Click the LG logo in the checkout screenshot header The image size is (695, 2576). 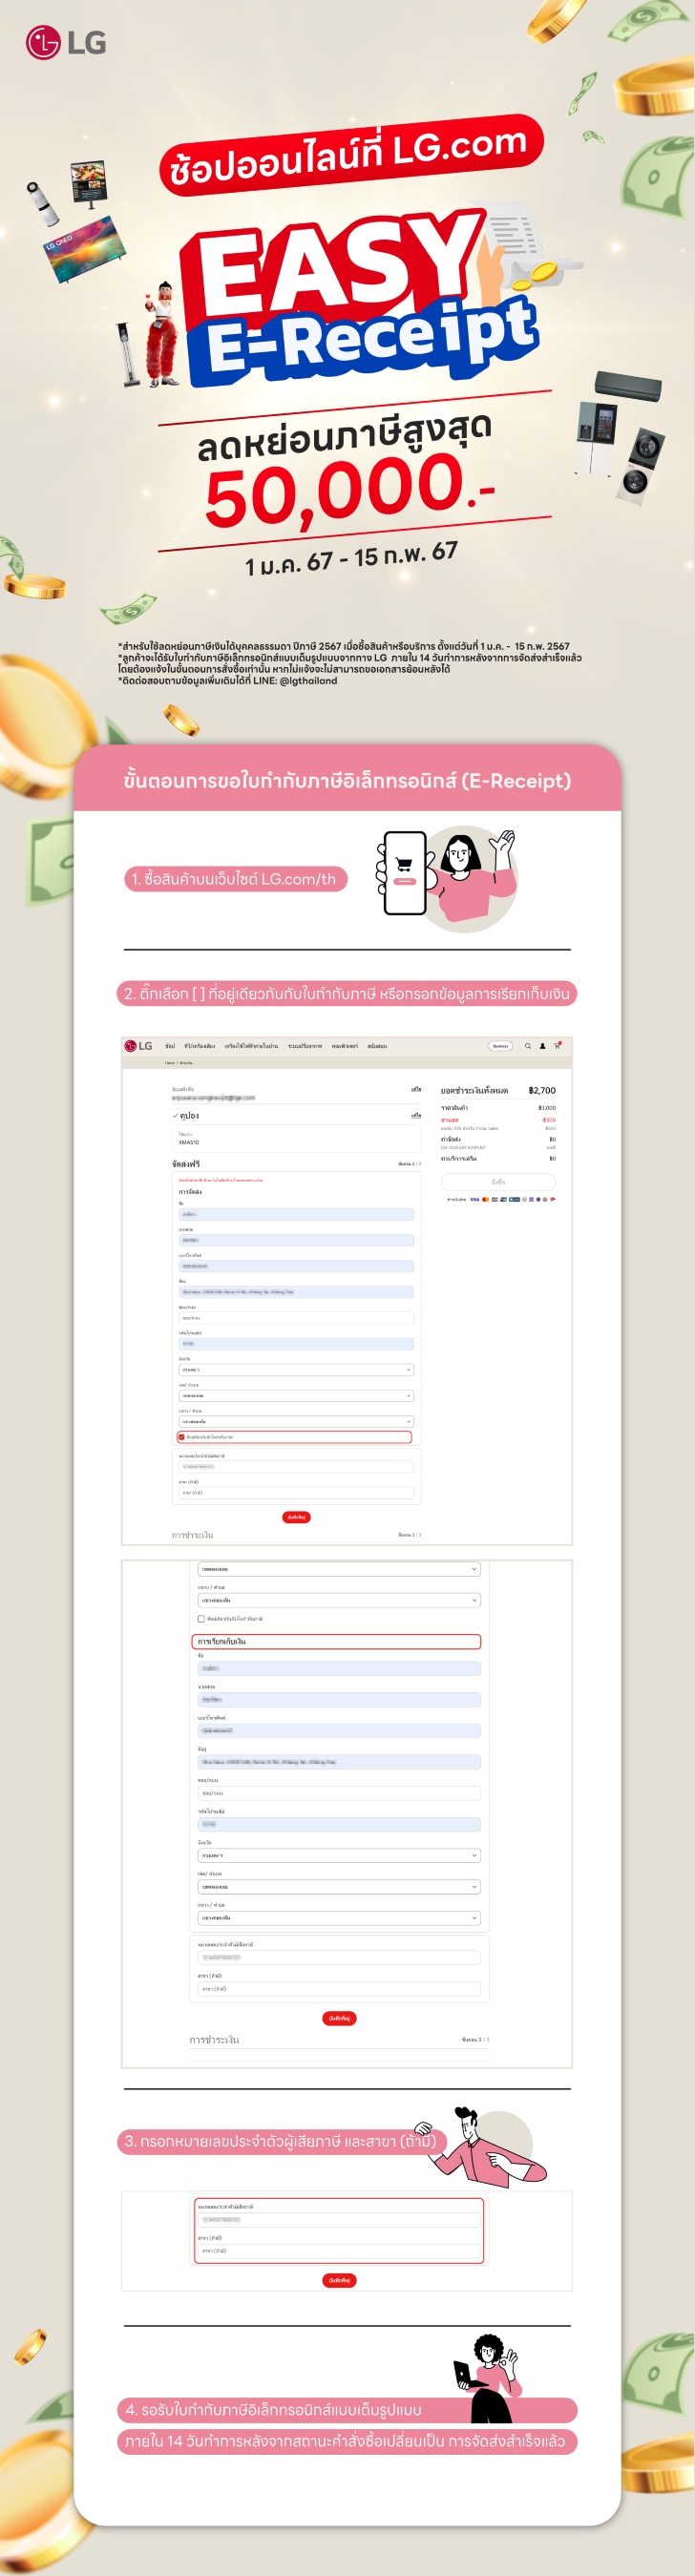point(138,1046)
